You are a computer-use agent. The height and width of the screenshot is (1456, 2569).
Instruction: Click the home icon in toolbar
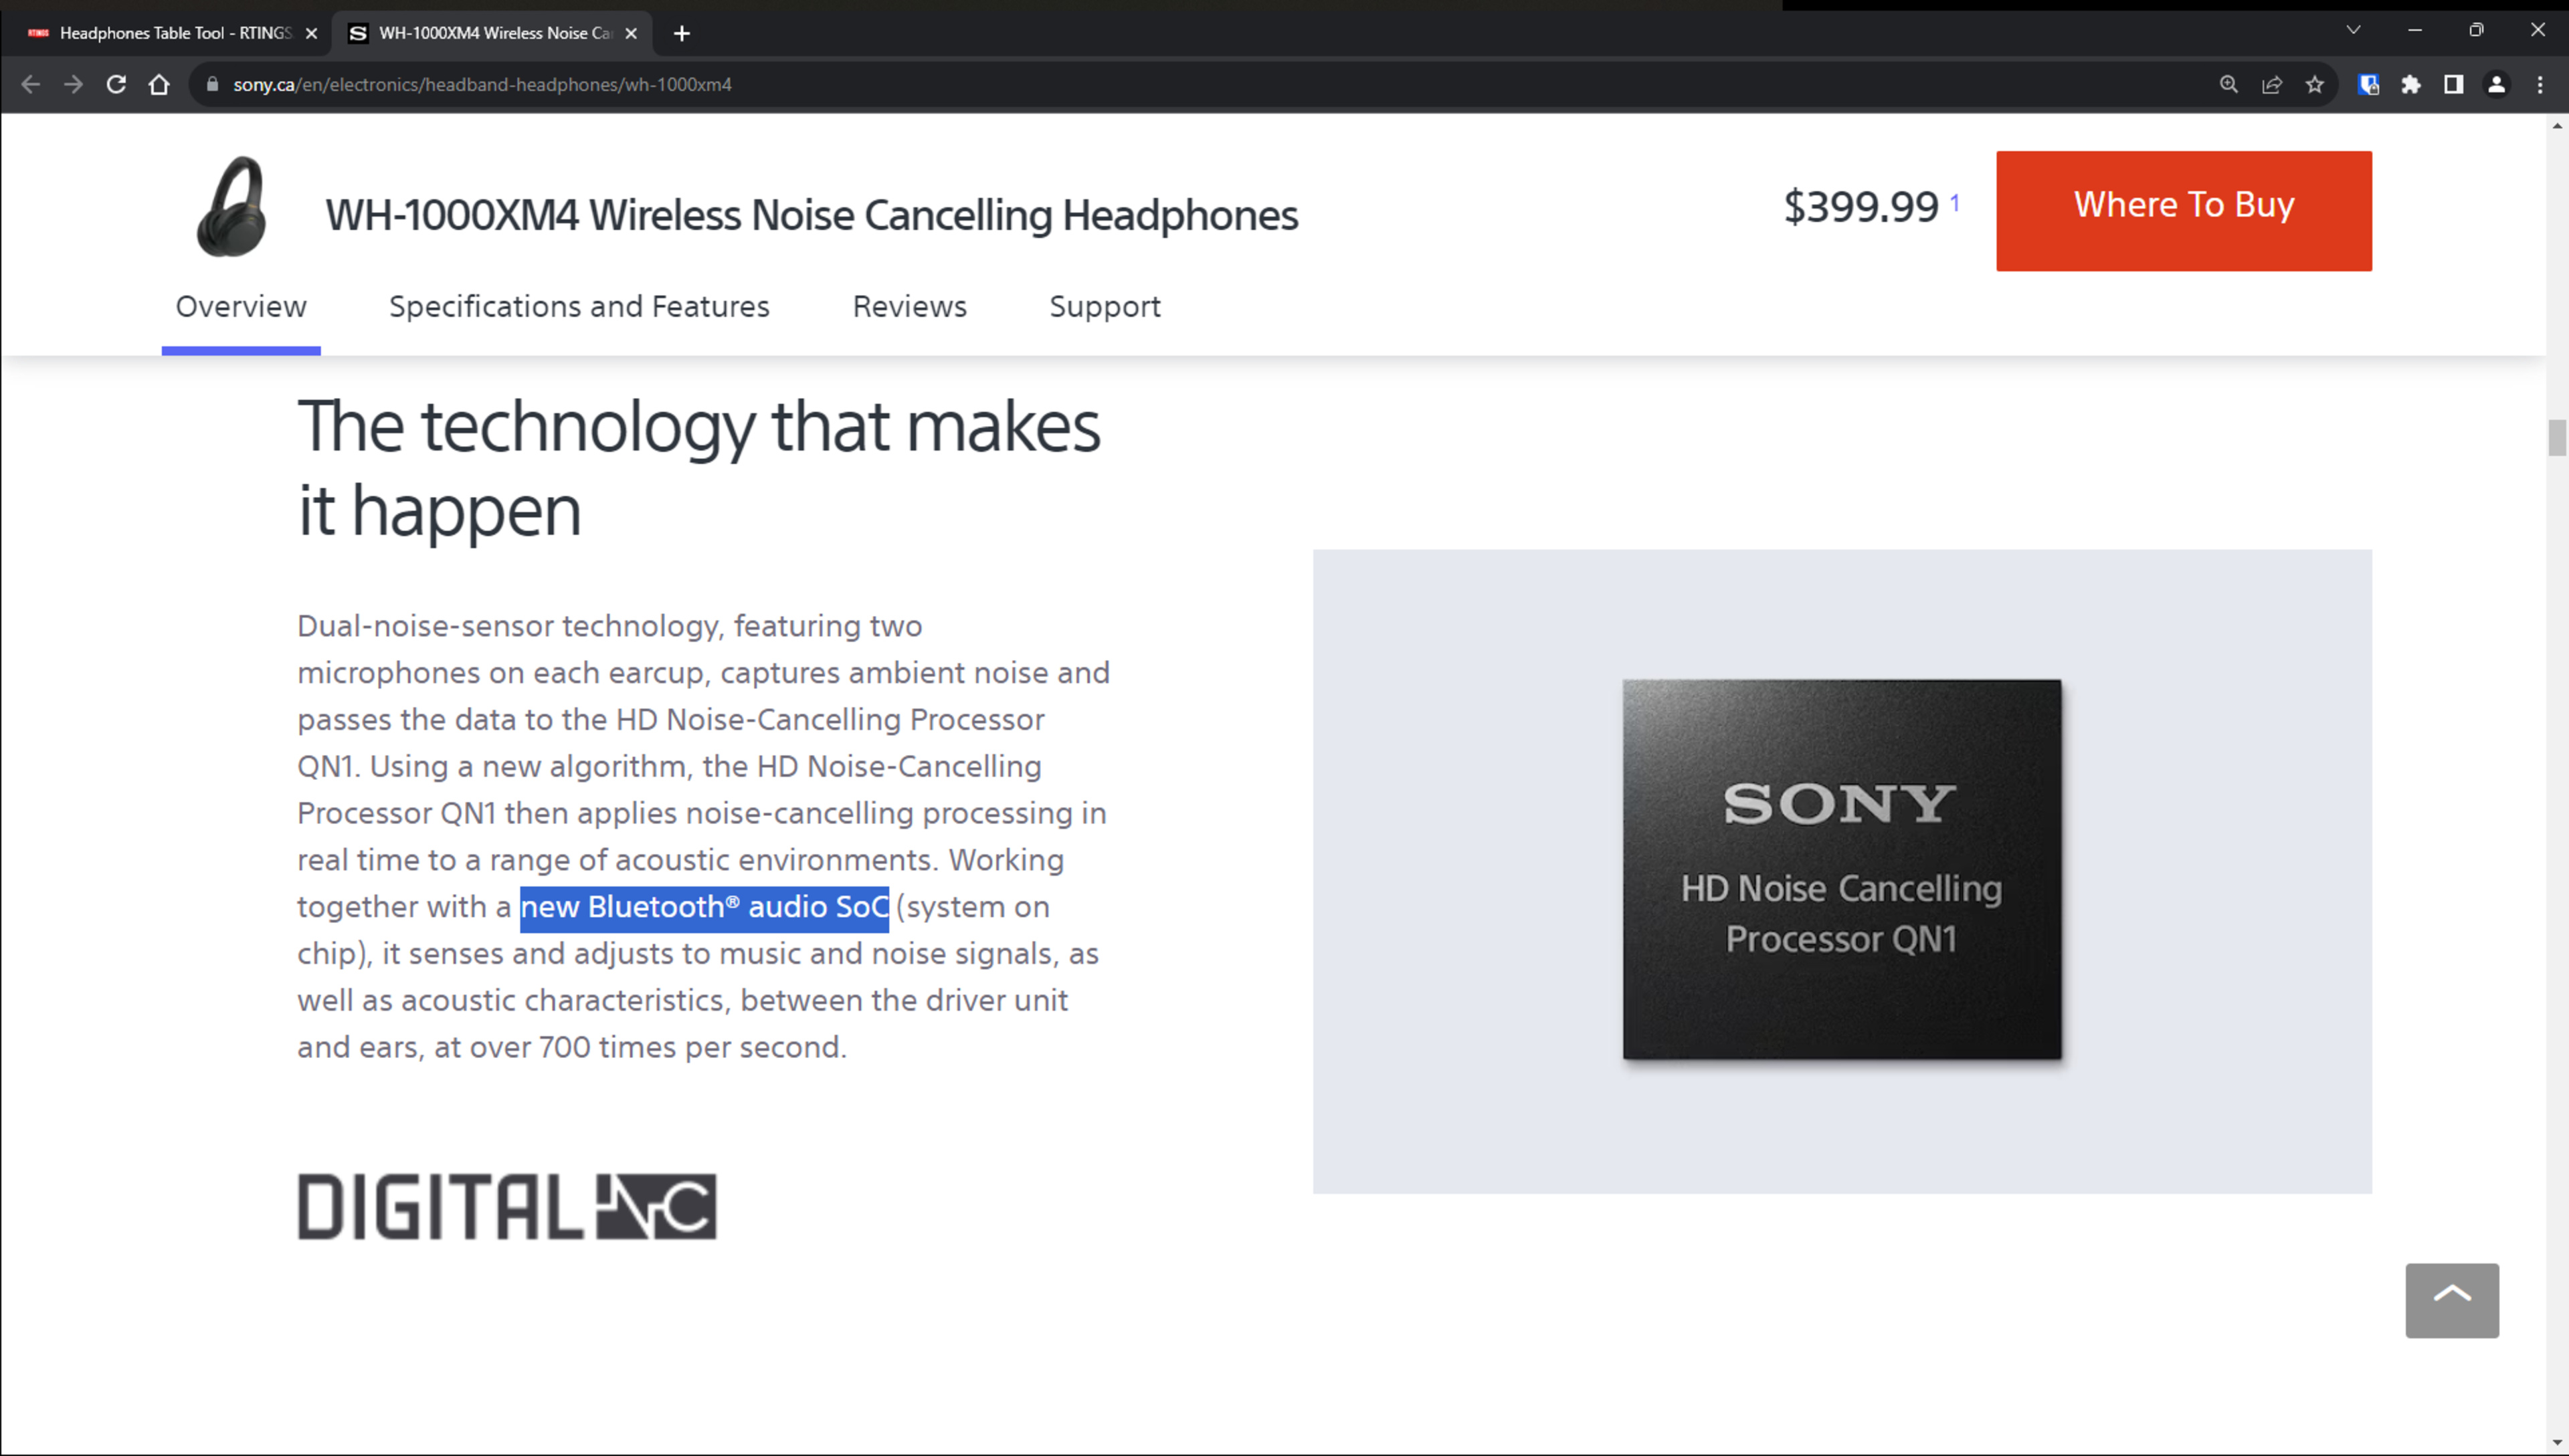point(159,85)
